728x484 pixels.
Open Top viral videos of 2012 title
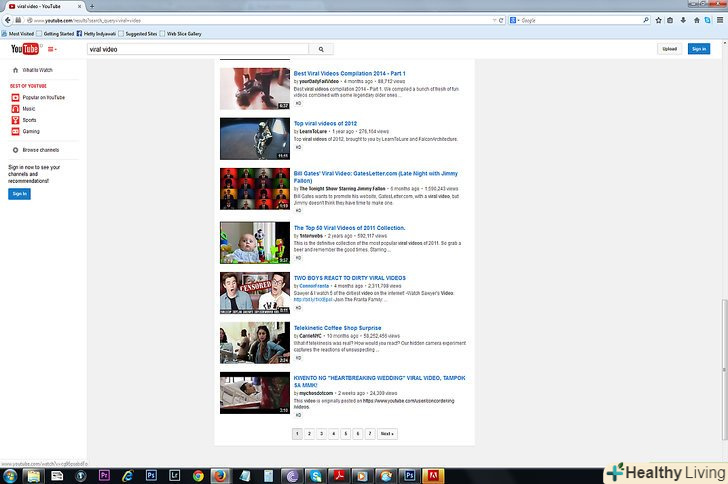[325, 124]
